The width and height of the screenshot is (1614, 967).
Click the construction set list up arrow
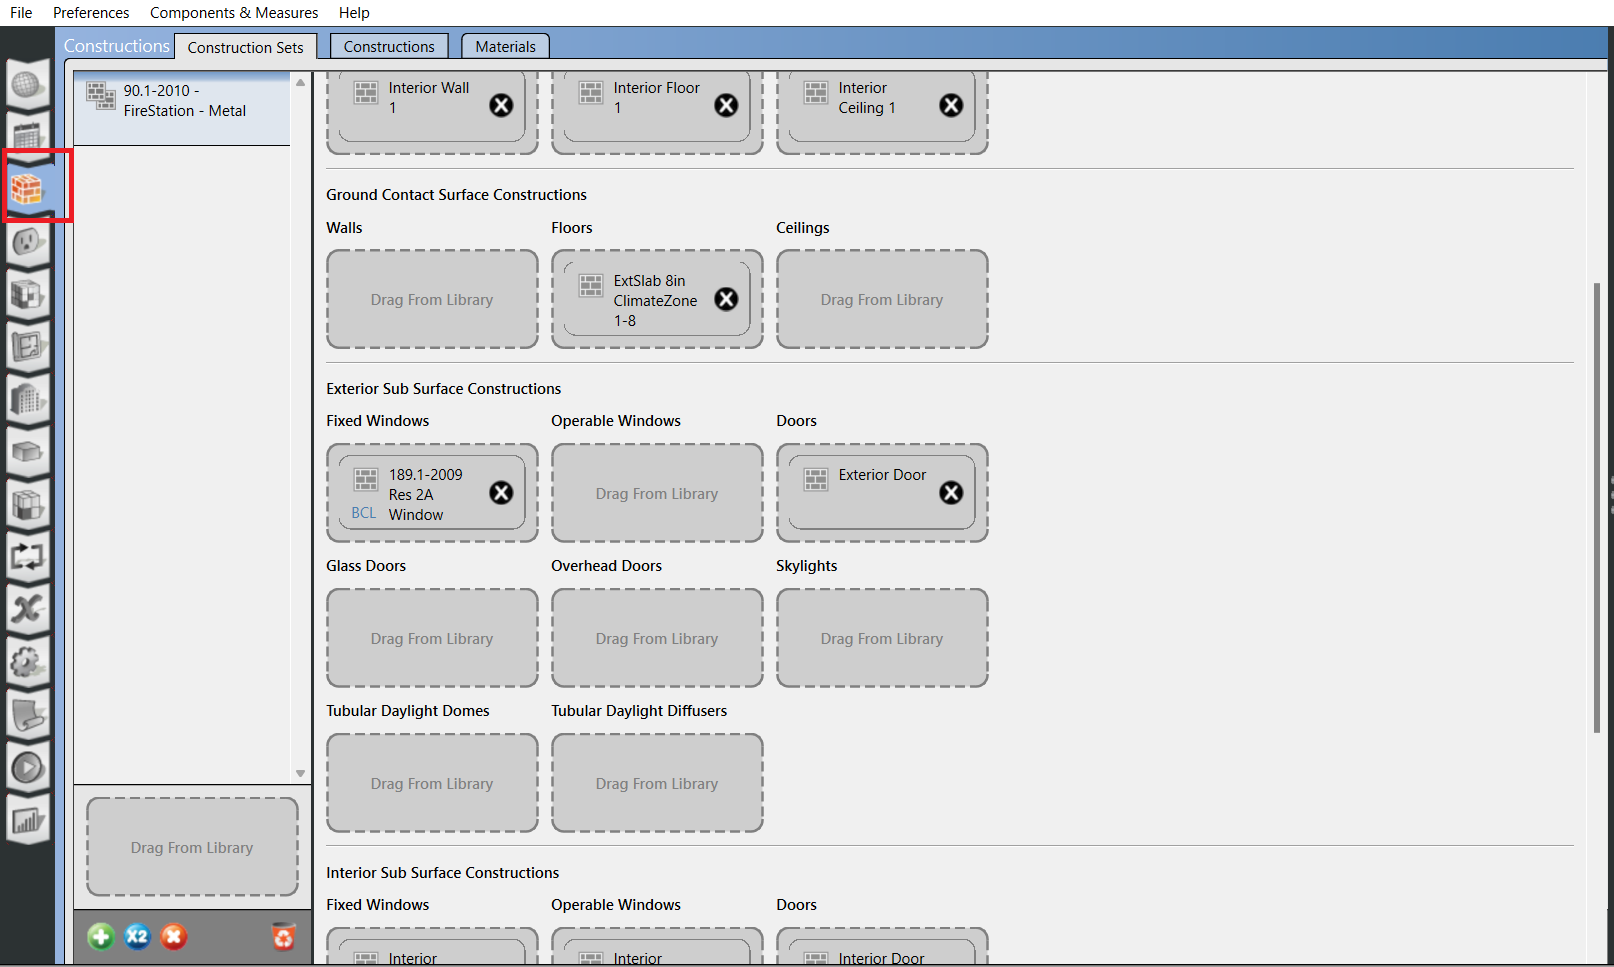pos(300,82)
